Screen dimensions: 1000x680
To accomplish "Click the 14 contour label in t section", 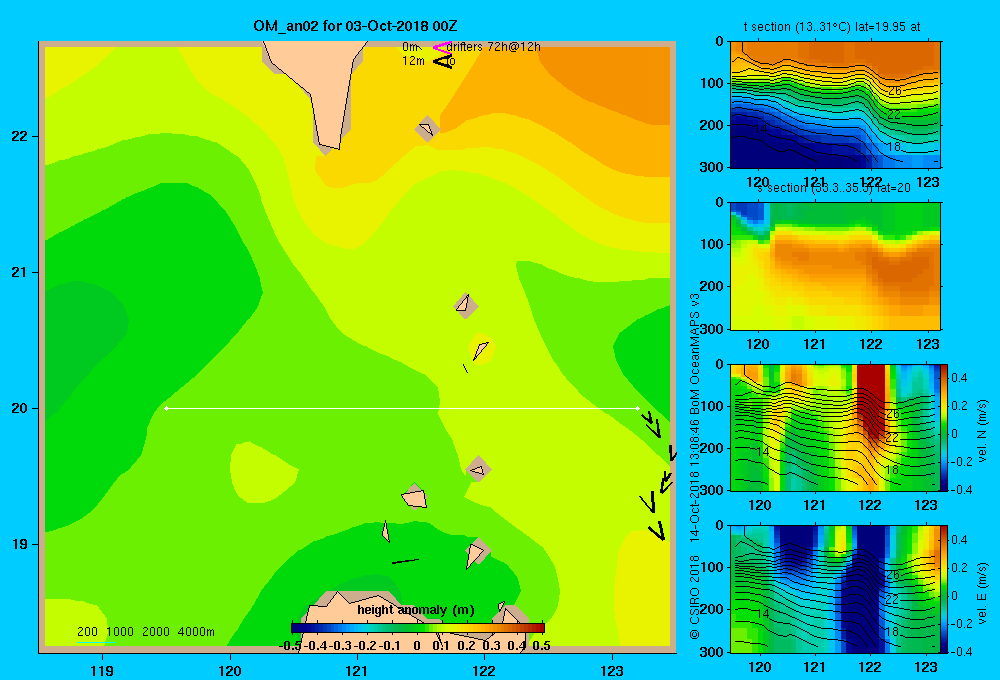I will point(761,129).
